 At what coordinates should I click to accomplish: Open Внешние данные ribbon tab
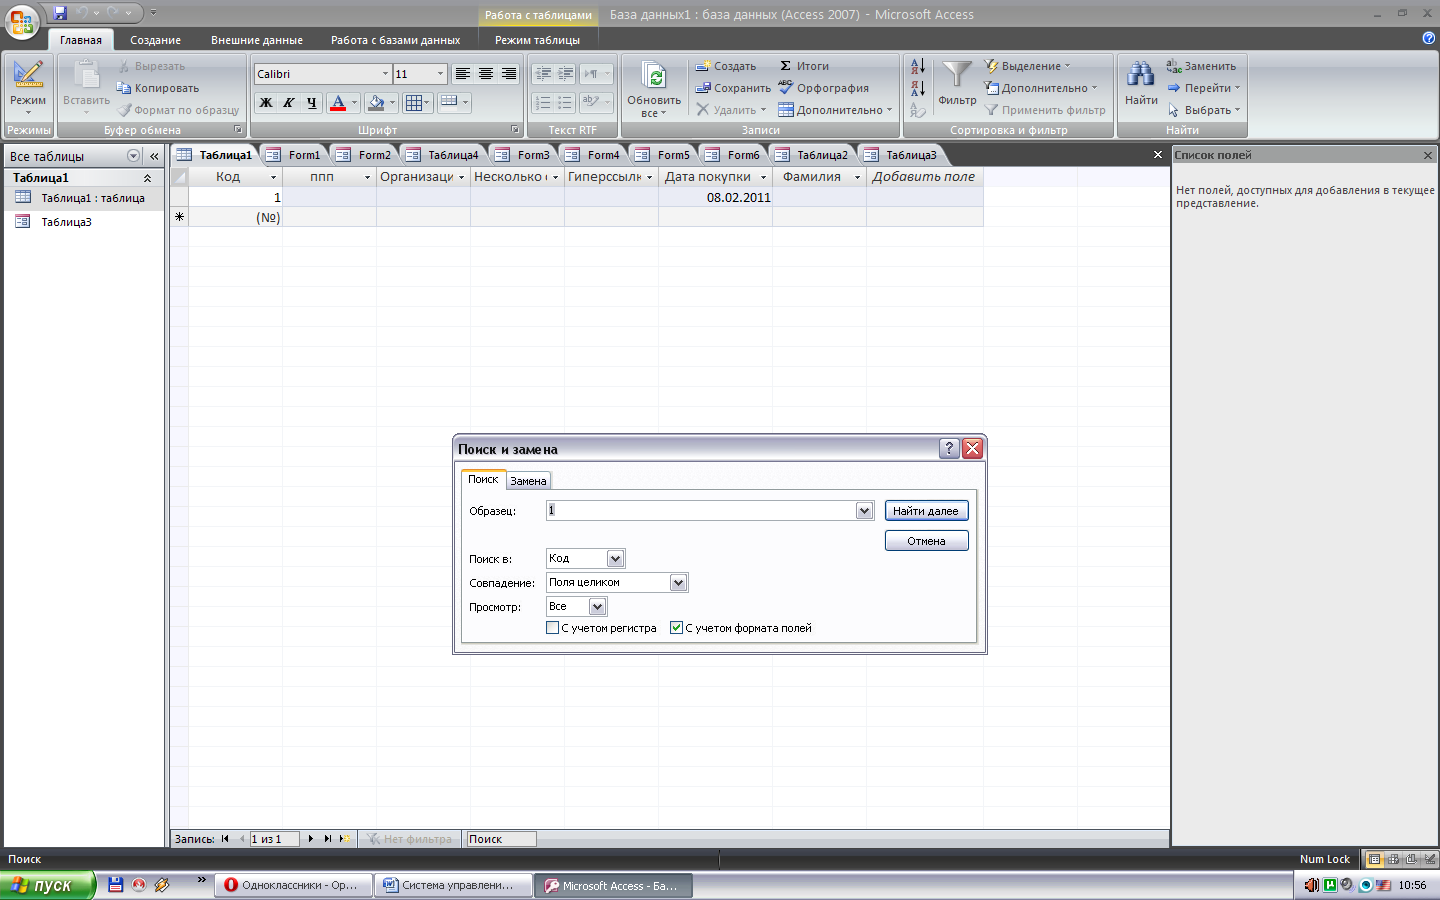[257, 40]
